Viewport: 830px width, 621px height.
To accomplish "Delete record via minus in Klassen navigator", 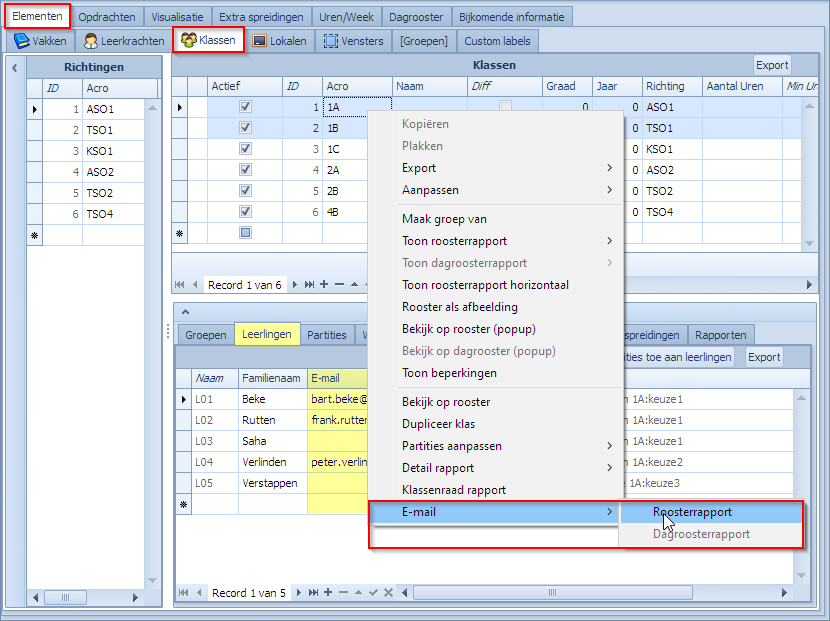I will pyautogui.click(x=339, y=285).
